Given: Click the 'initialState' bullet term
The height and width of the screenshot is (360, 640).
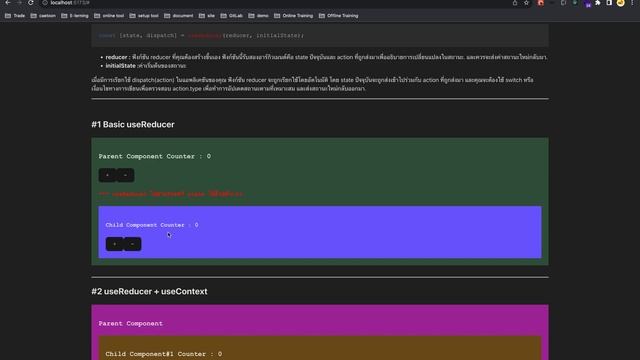Looking at the screenshot, I should tap(120, 66).
